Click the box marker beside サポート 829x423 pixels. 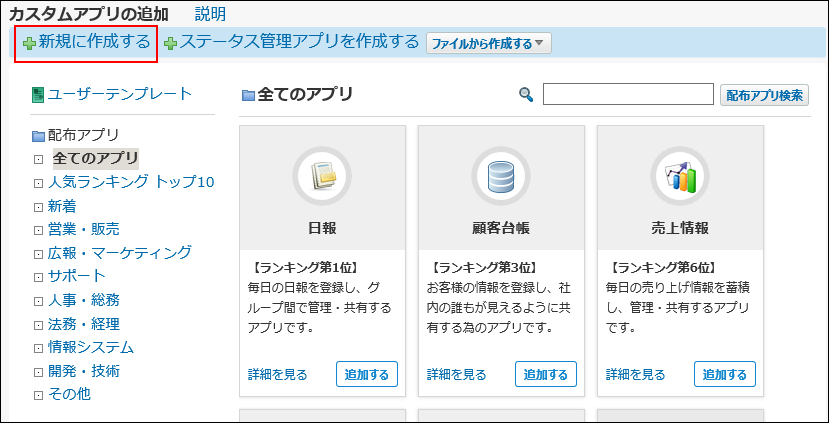[38, 278]
